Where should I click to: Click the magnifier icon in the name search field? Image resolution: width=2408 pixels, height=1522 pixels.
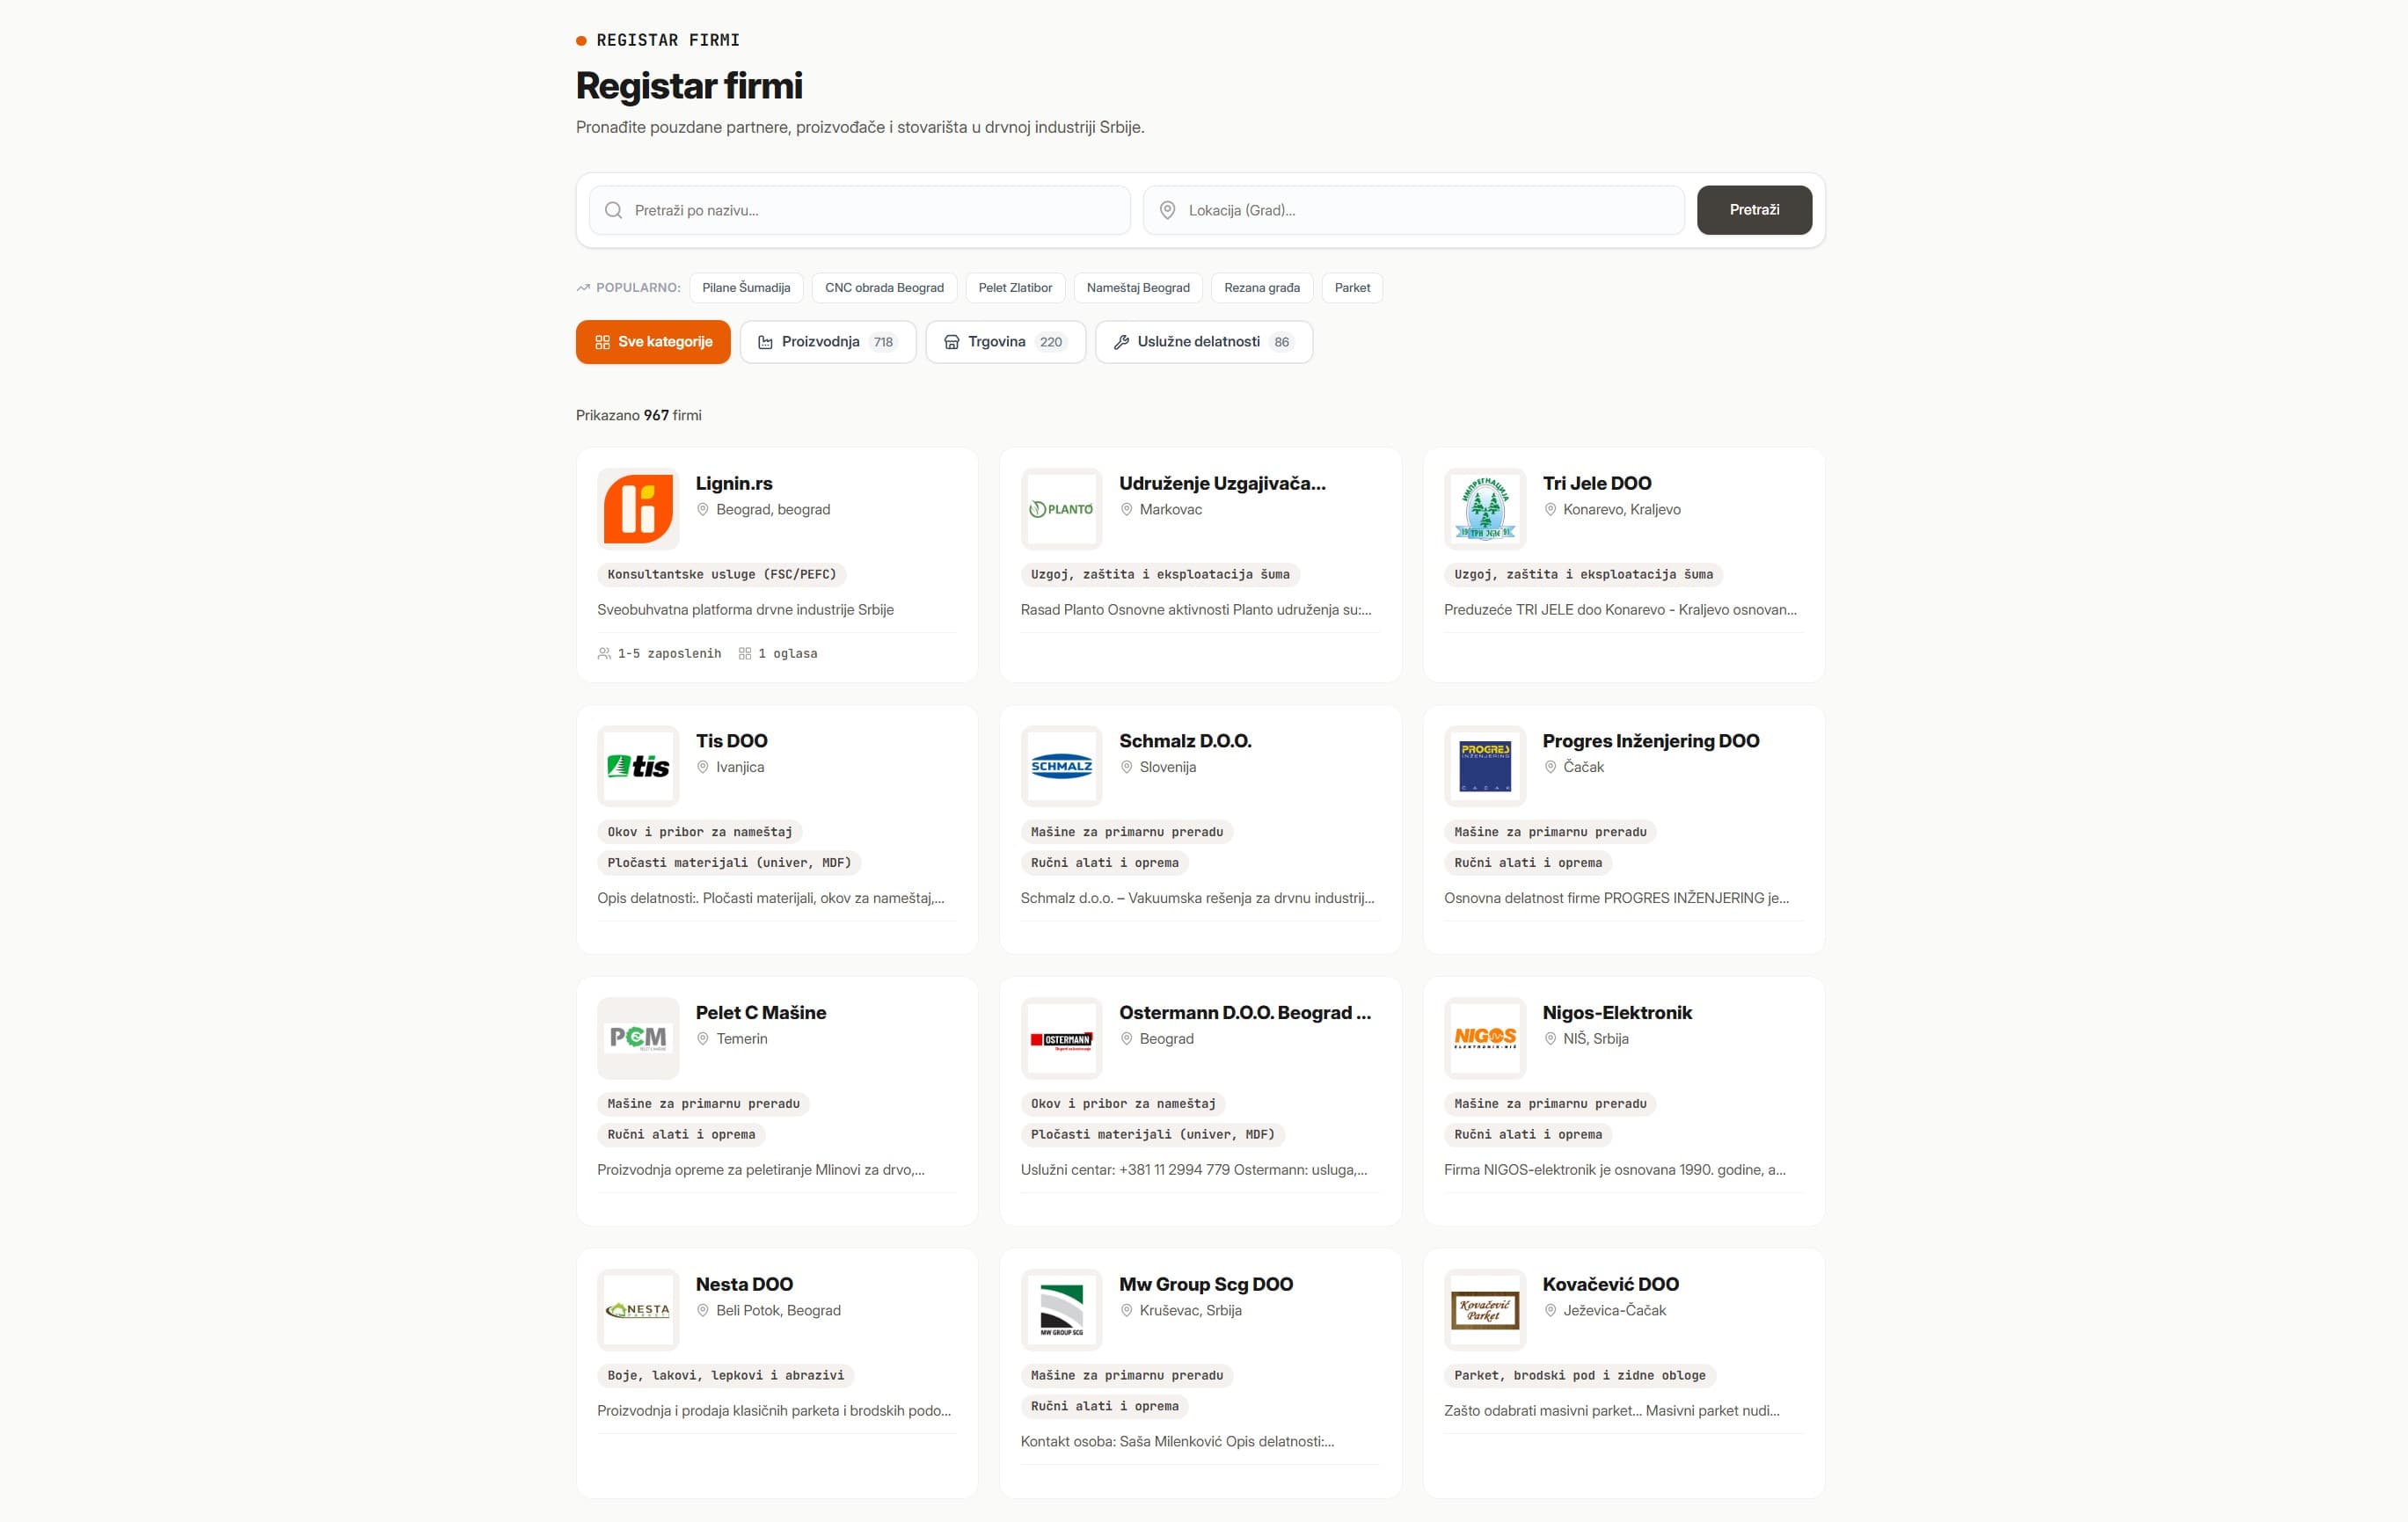tap(612, 210)
